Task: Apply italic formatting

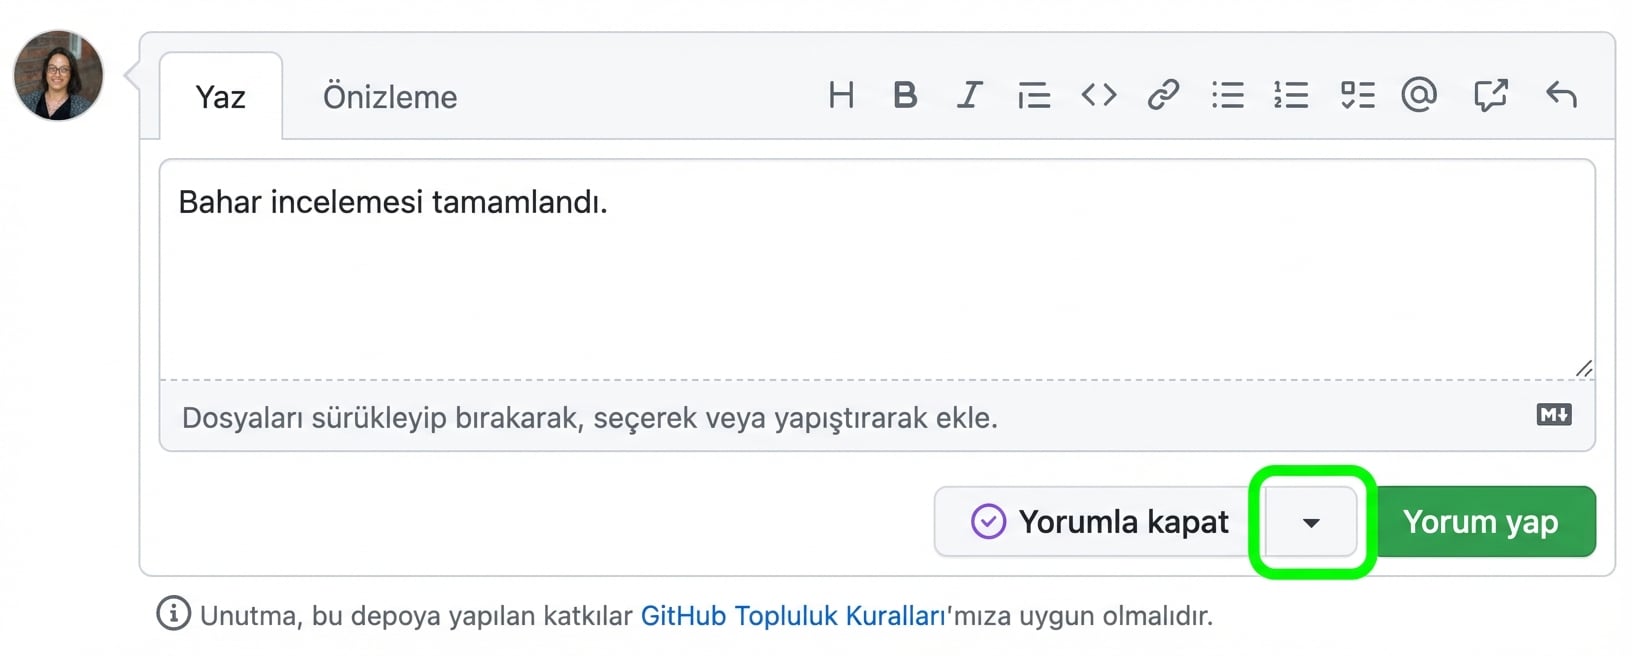Action: [968, 95]
